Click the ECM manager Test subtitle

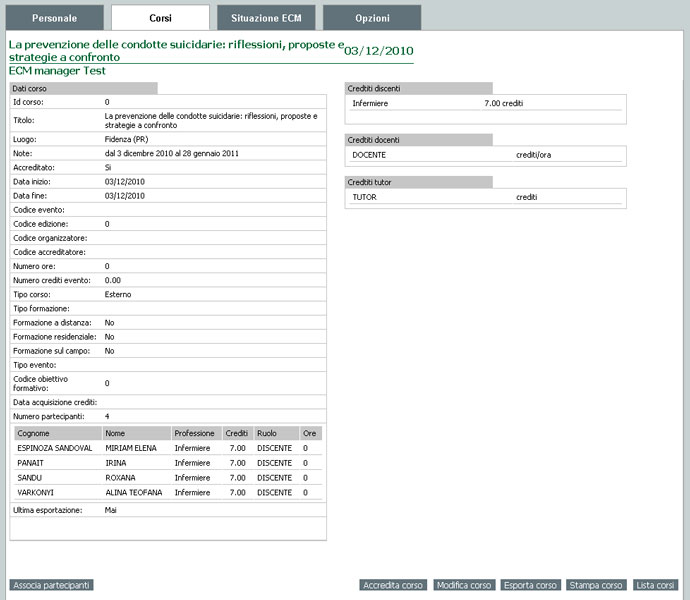coord(57,71)
